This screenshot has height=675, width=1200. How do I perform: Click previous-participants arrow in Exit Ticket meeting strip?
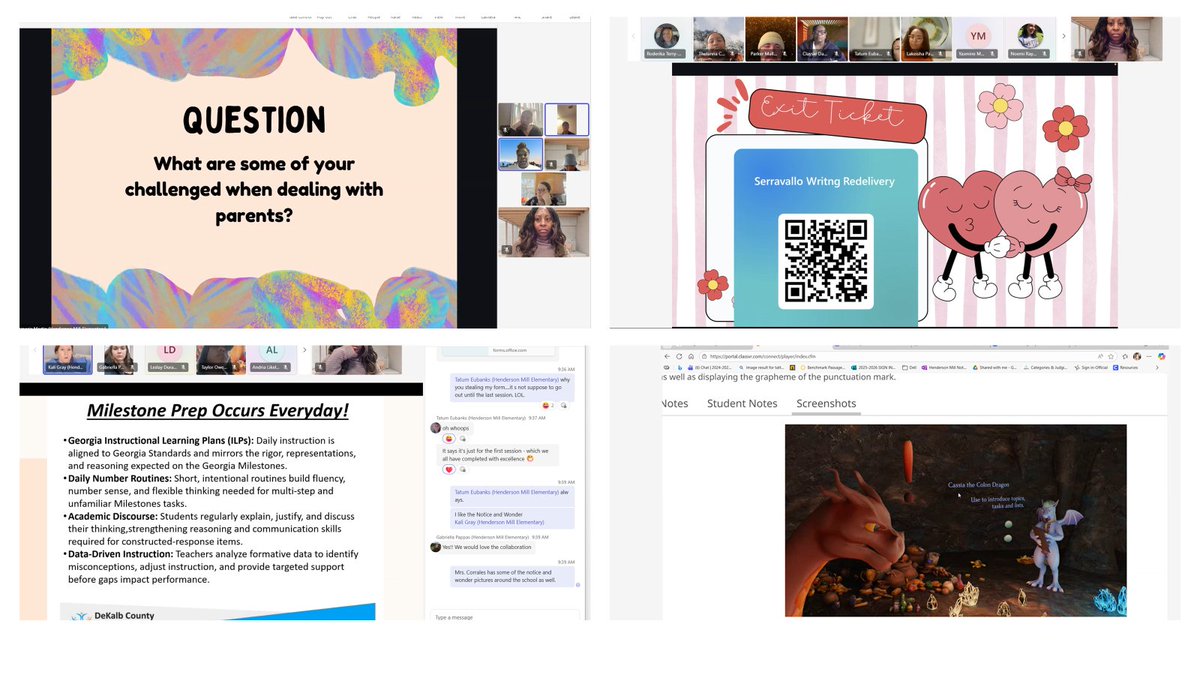(x=633, y=35)
